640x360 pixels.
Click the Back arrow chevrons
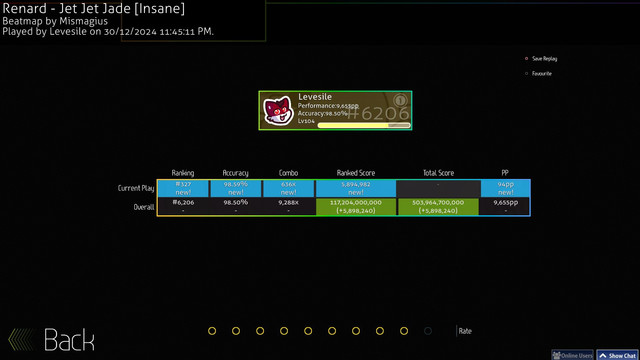(21, 340)
